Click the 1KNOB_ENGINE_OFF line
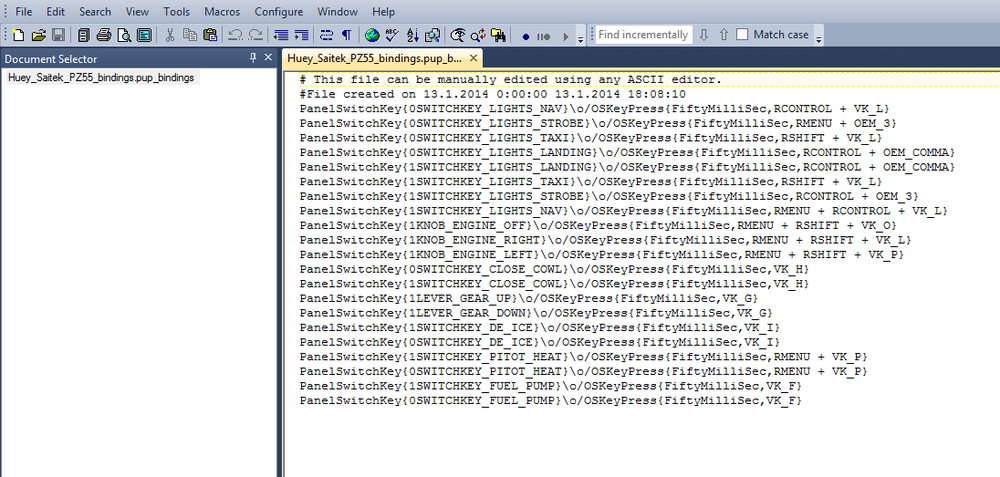Viewport: 1000px width, 477px height. pyautogui.click(x=598, y=226)
